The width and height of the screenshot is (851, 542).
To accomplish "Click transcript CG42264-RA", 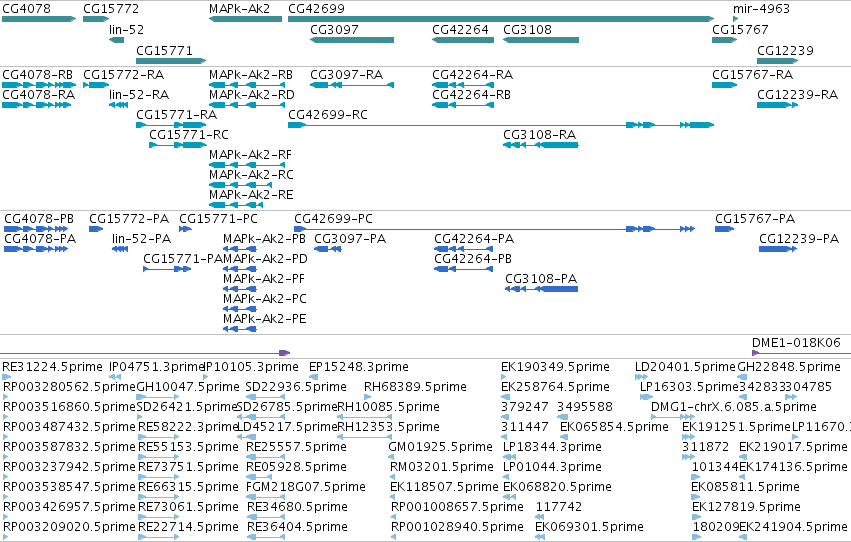I will click(473, 75).
